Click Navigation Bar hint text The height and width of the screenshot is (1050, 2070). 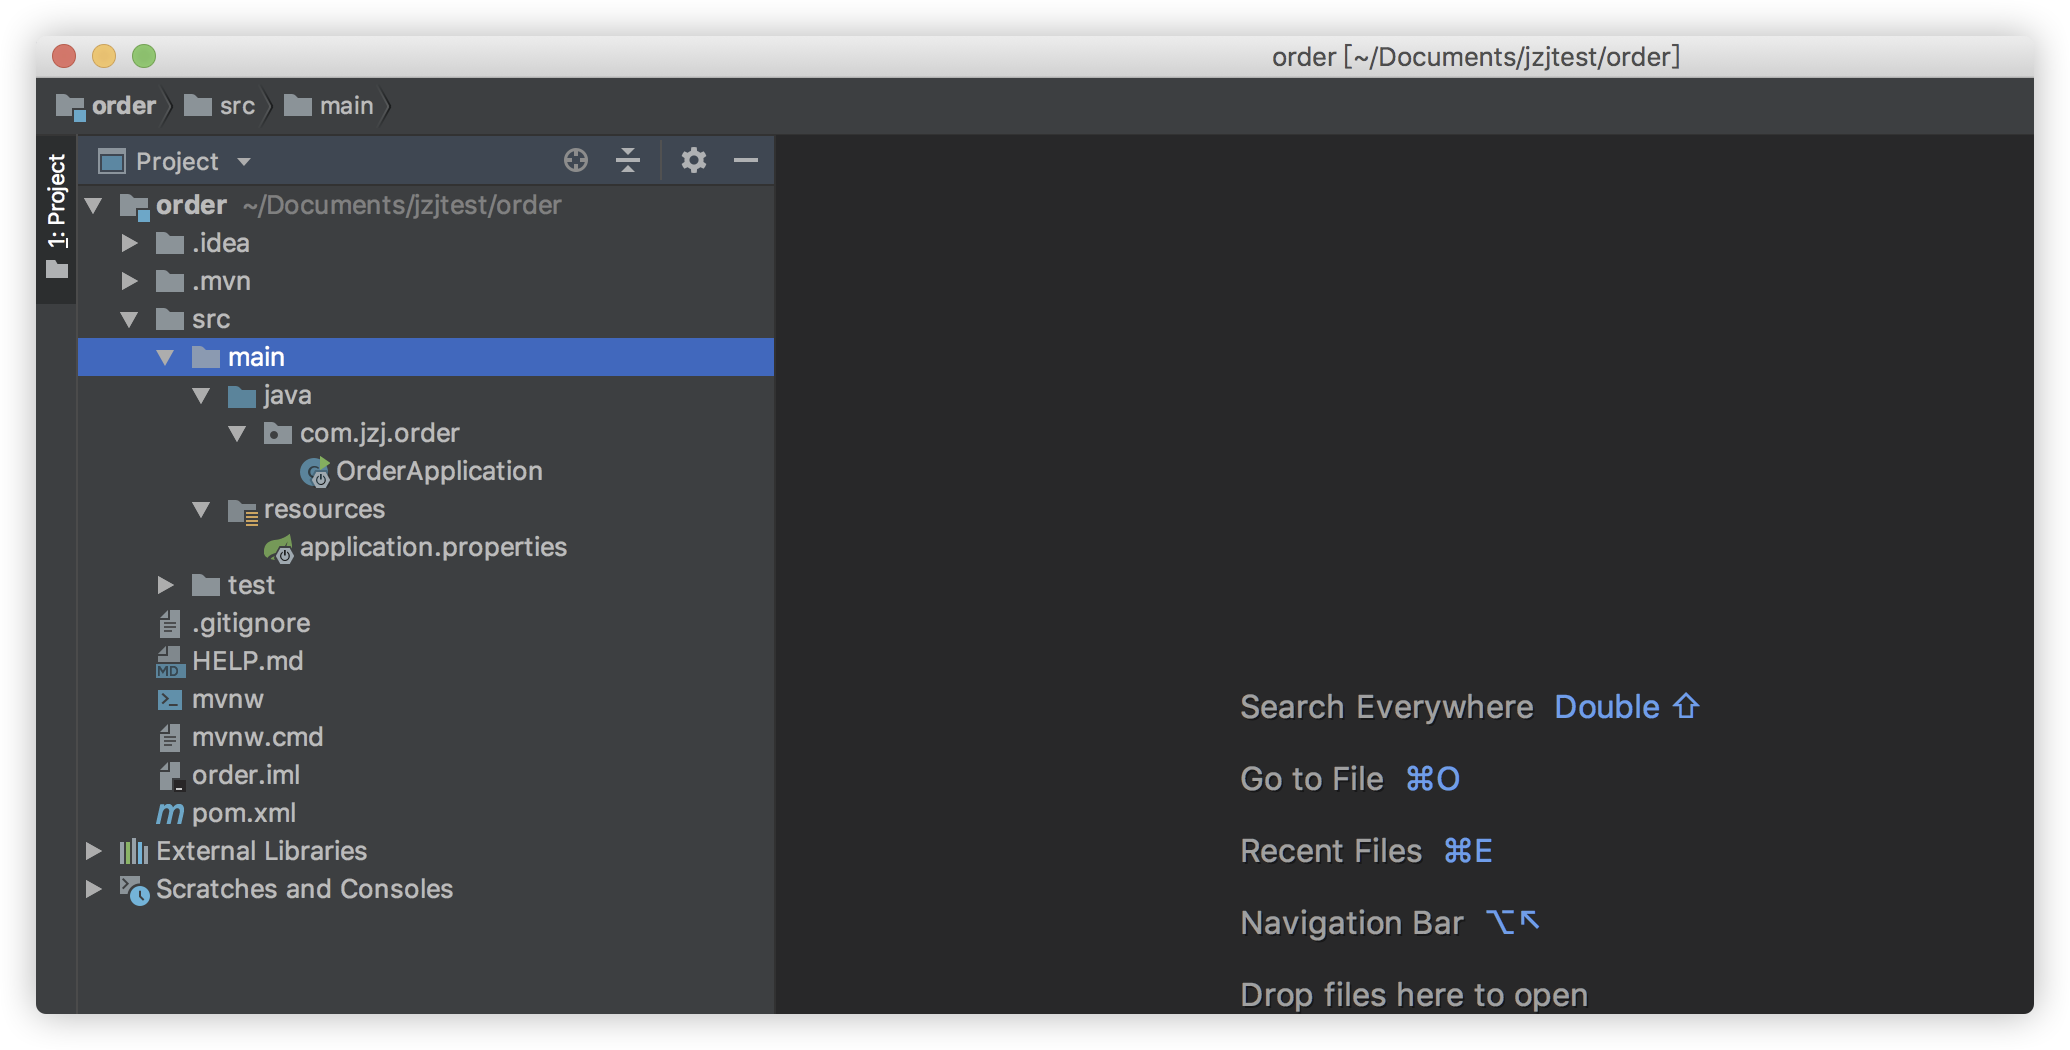[x=1352, y=923]
